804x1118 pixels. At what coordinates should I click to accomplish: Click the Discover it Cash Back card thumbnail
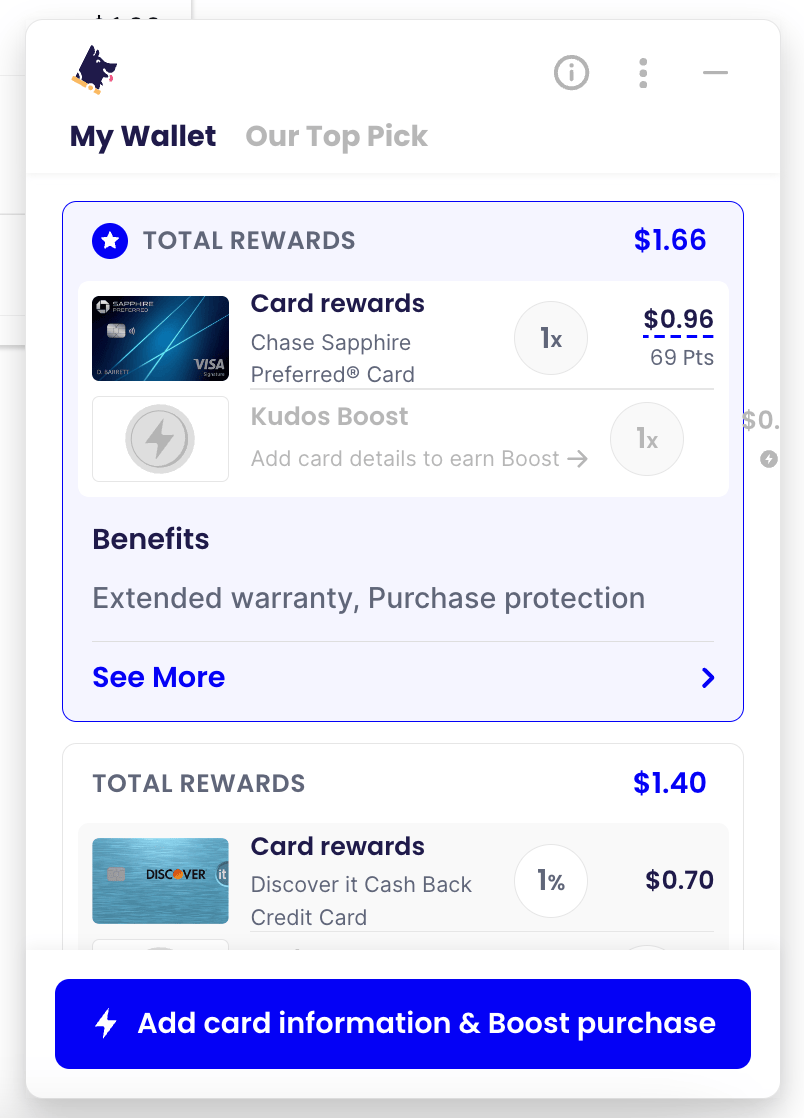(x=160, y=880)
